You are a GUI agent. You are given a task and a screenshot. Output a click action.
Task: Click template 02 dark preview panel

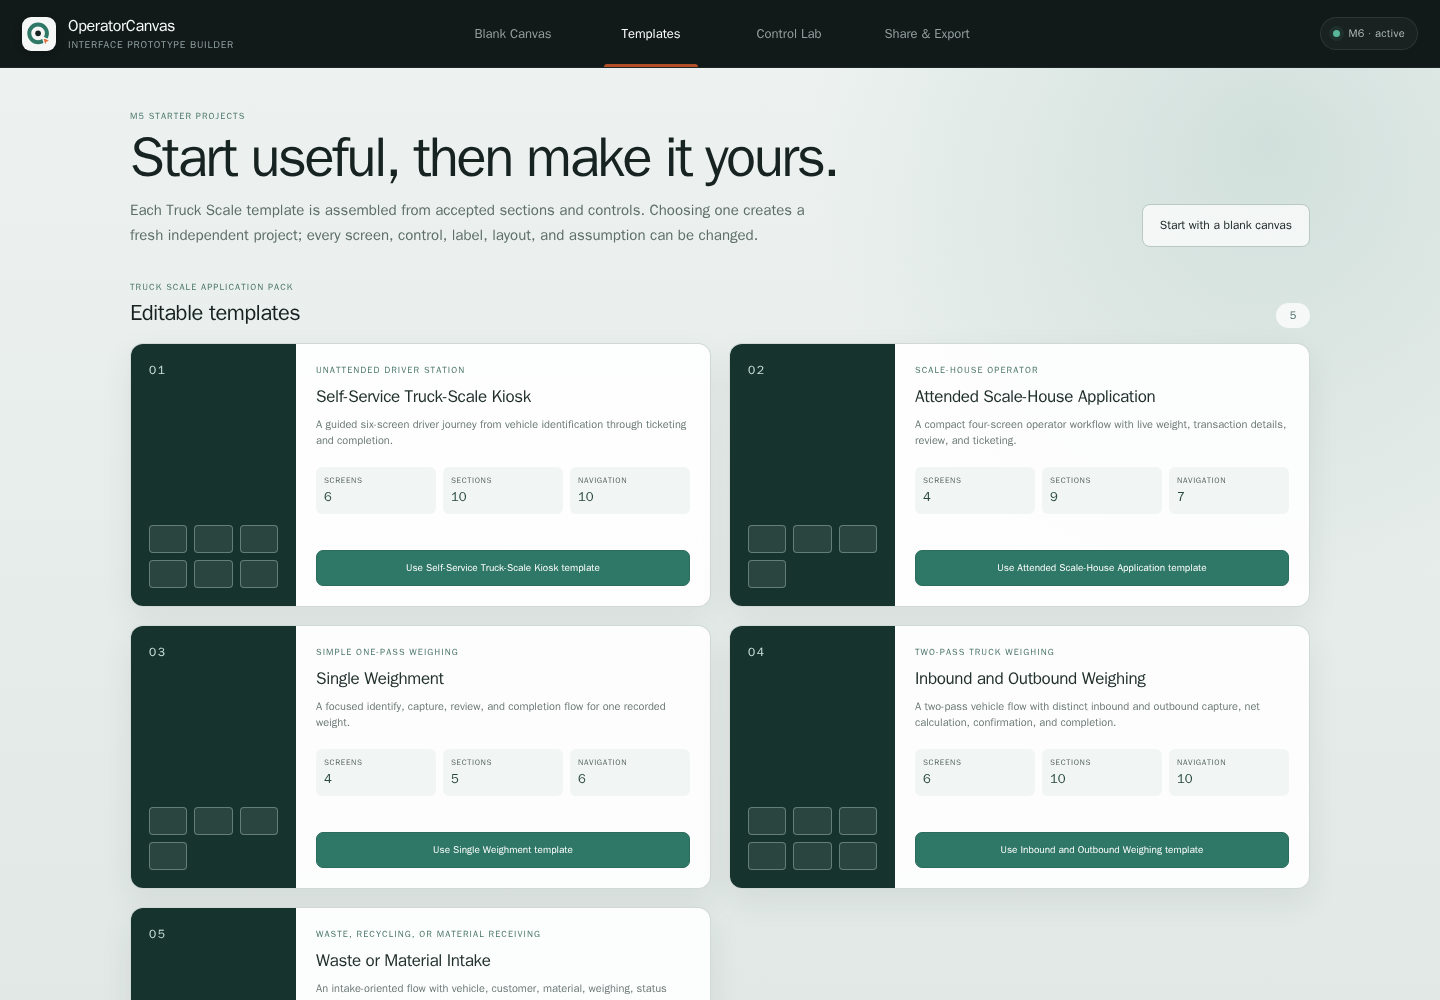pos(812,475)
